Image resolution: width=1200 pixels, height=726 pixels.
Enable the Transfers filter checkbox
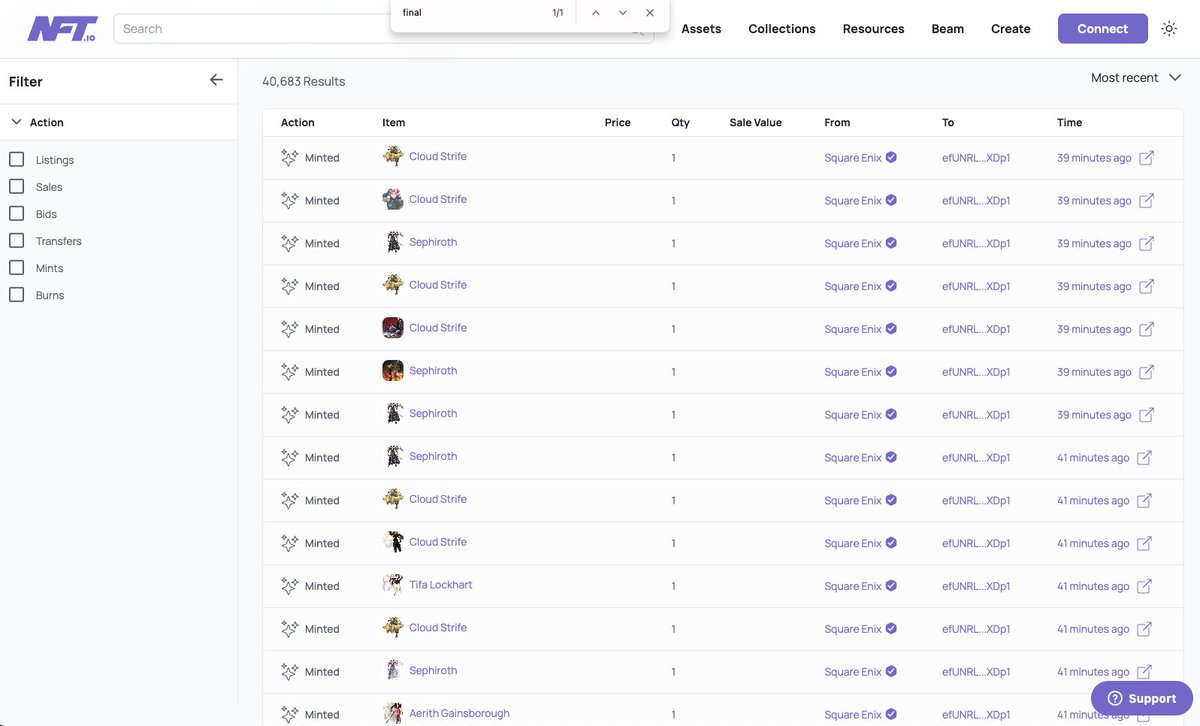[16, 240]
